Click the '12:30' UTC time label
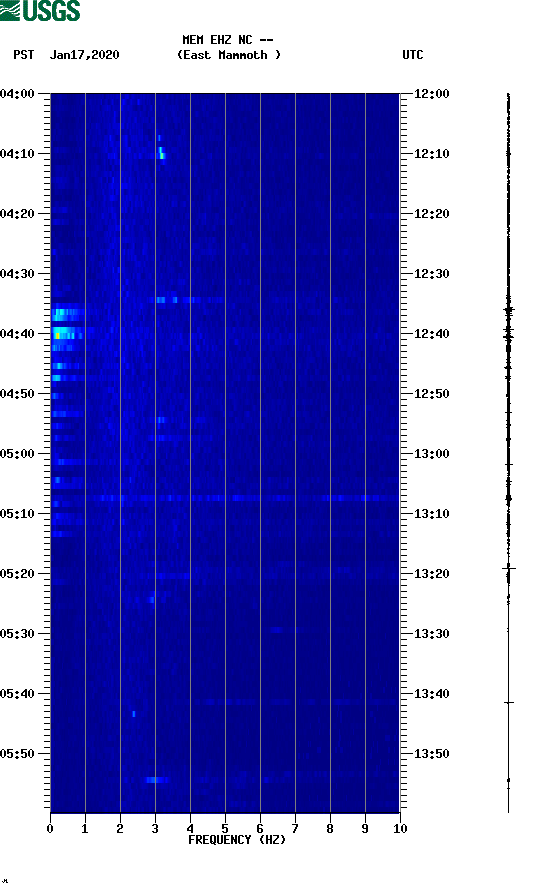This screenshot has width=552, height=892. (432, 274)
